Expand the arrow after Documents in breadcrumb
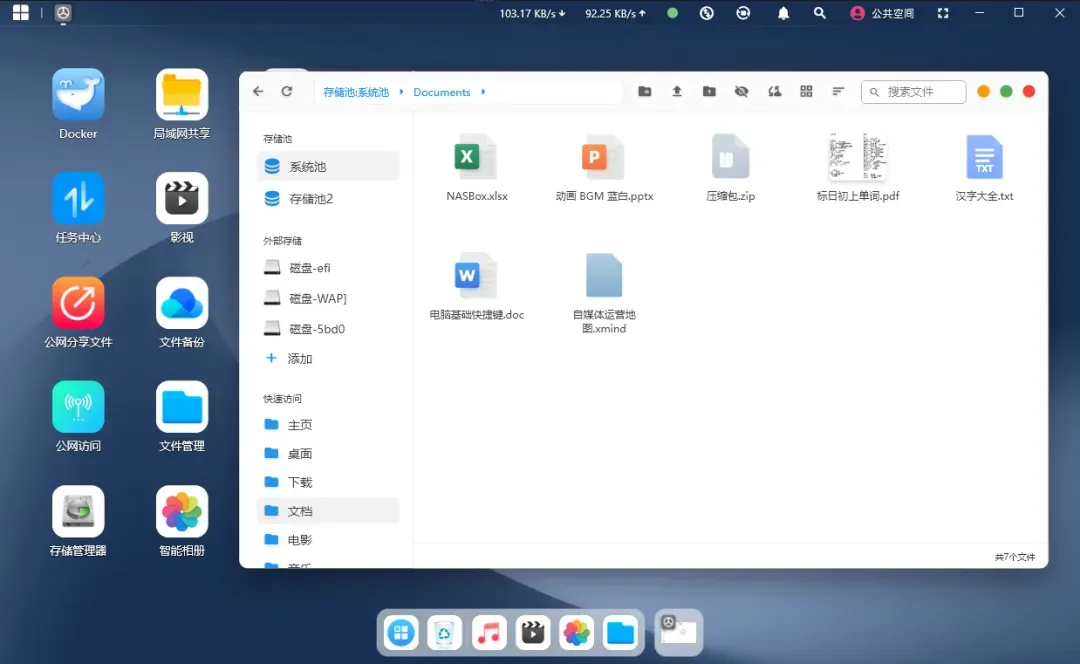This screenshot has height=664, width=1080. [483, 92]
